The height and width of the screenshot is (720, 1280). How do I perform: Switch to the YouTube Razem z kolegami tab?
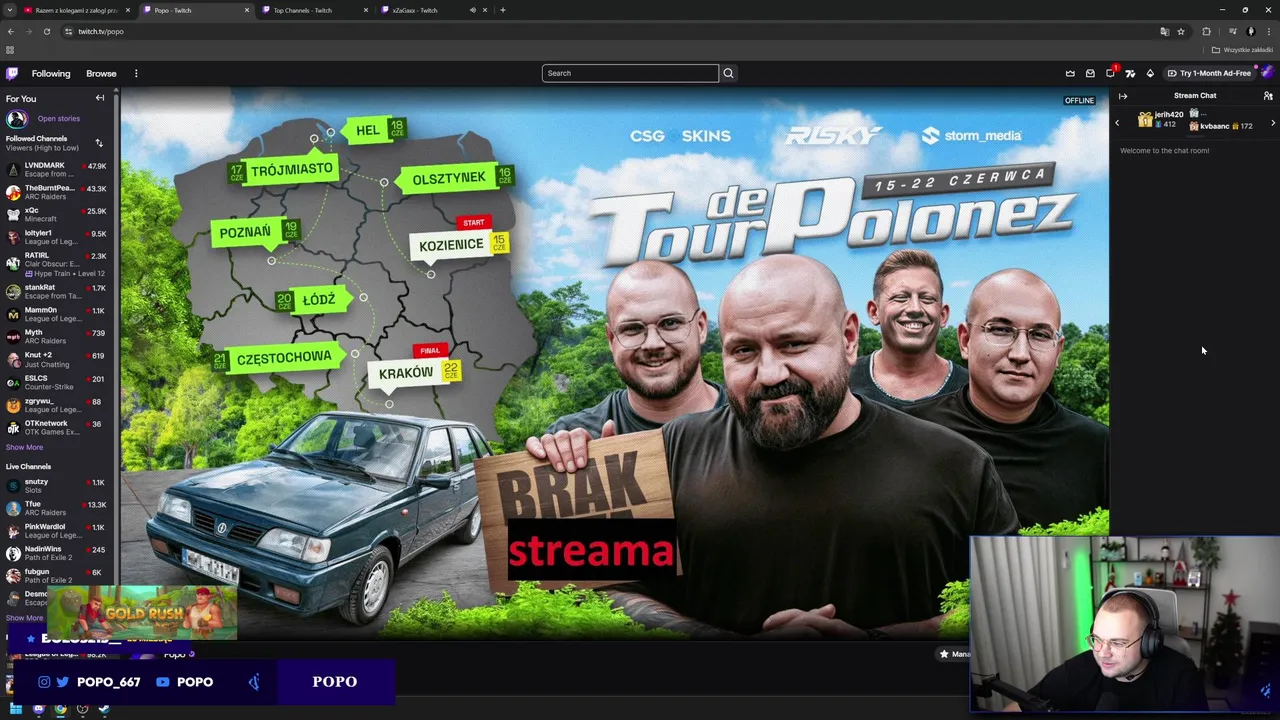pos(77,10)
